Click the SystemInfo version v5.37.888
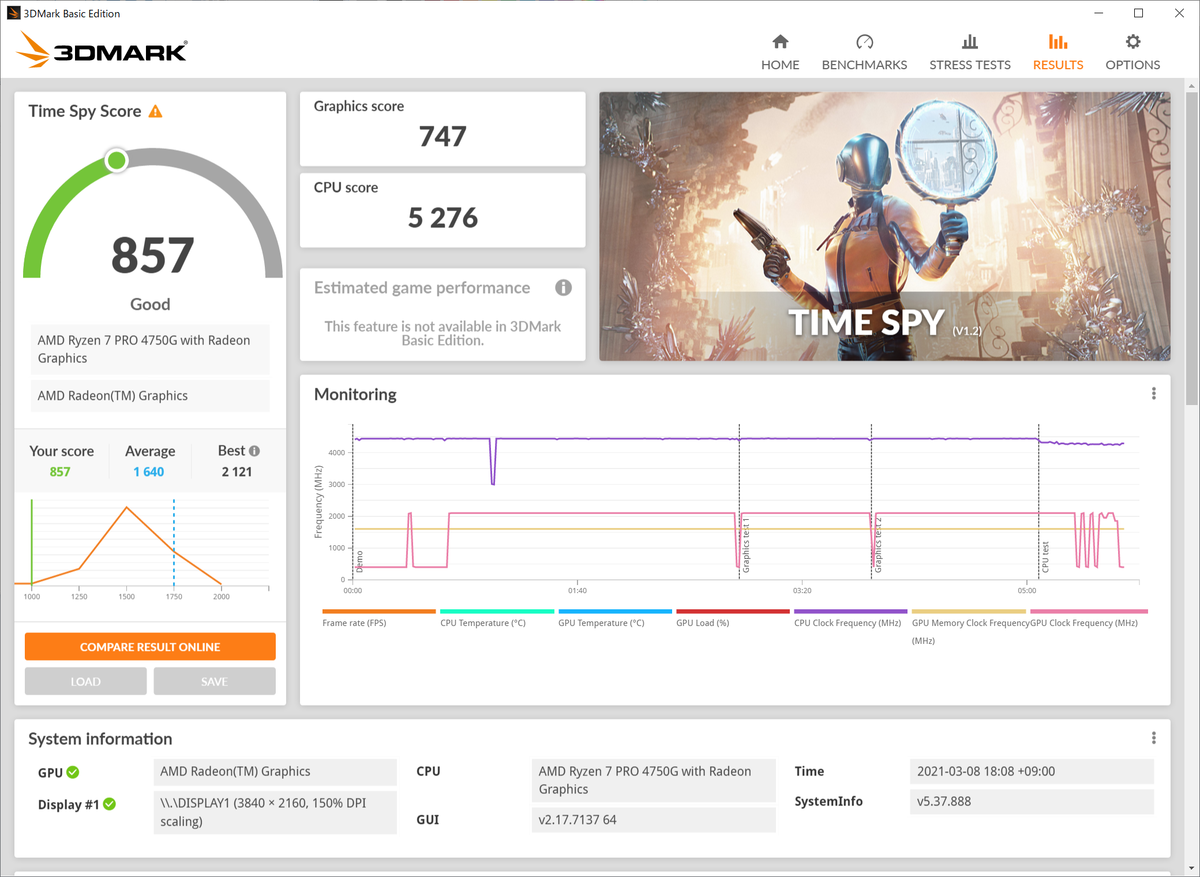This screenshot has height=877, width=1200. coord(1032,802)
